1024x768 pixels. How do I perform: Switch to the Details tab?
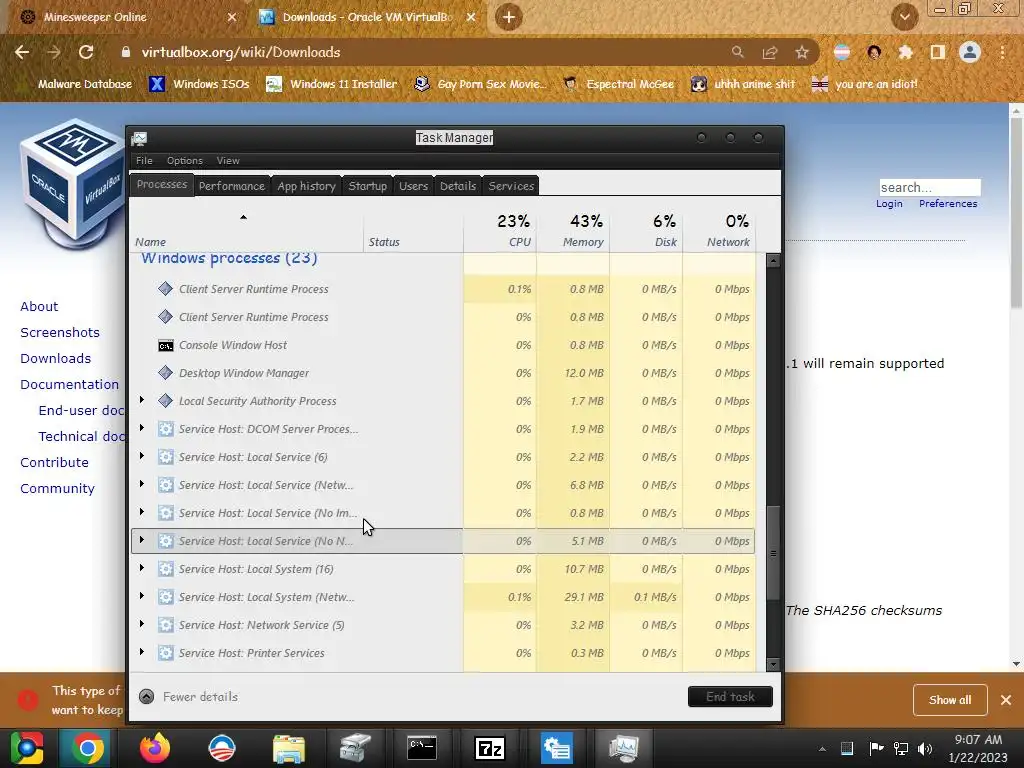[458, 186]
